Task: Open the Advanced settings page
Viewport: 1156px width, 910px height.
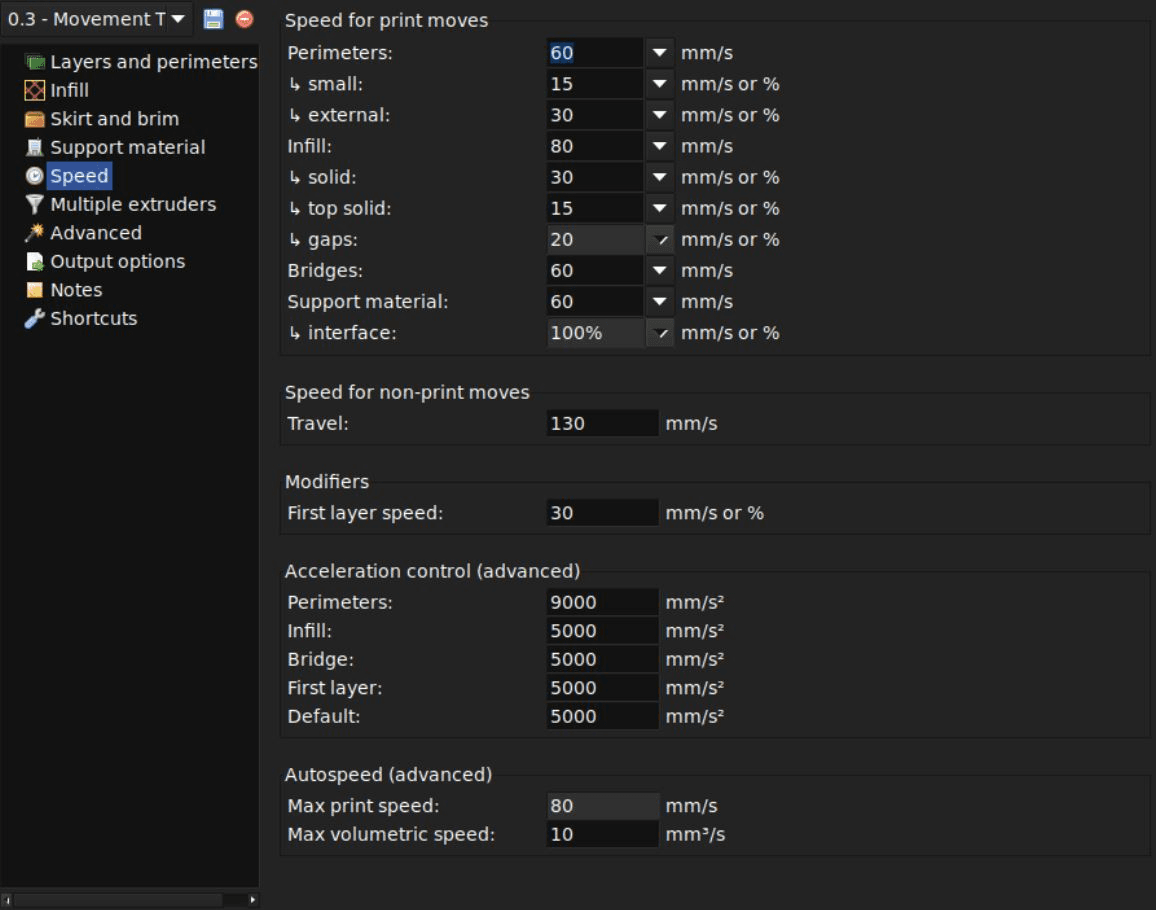Action: coord(96,233)
